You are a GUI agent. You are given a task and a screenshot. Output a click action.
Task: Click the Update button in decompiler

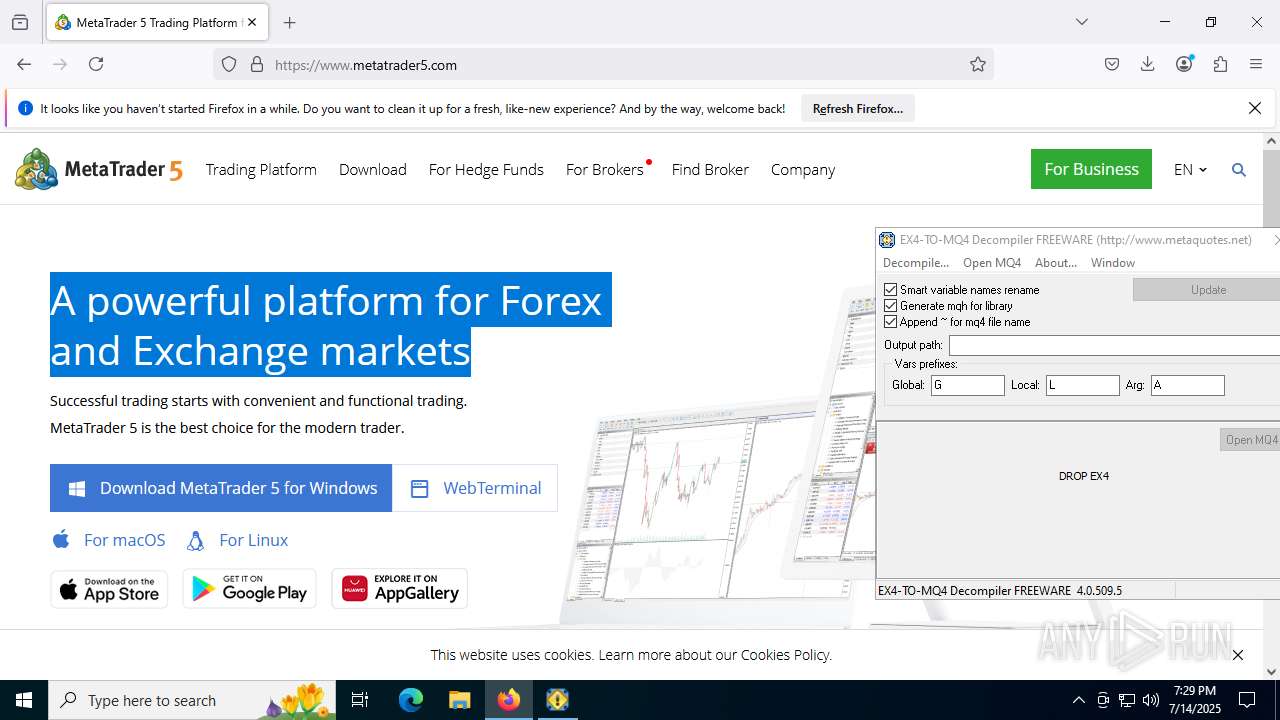pyautogui.click(x=1207, y=290)
